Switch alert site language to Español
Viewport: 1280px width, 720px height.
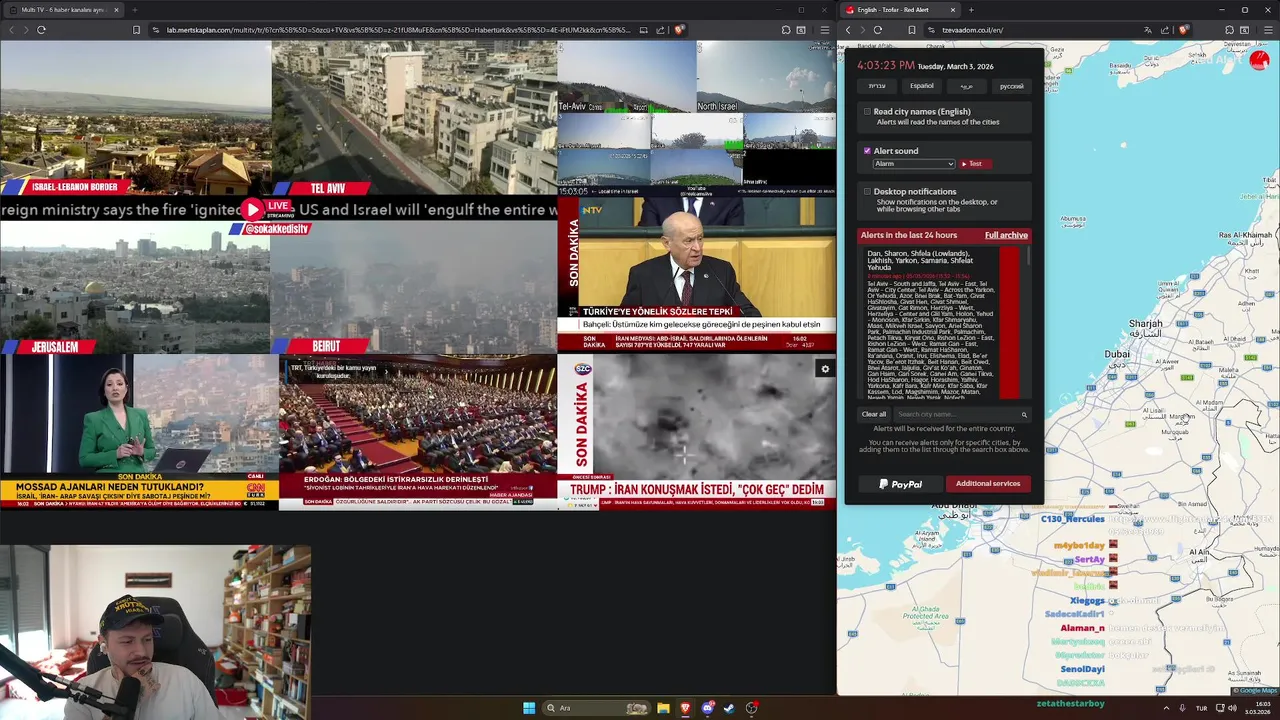tap(921, 86)
